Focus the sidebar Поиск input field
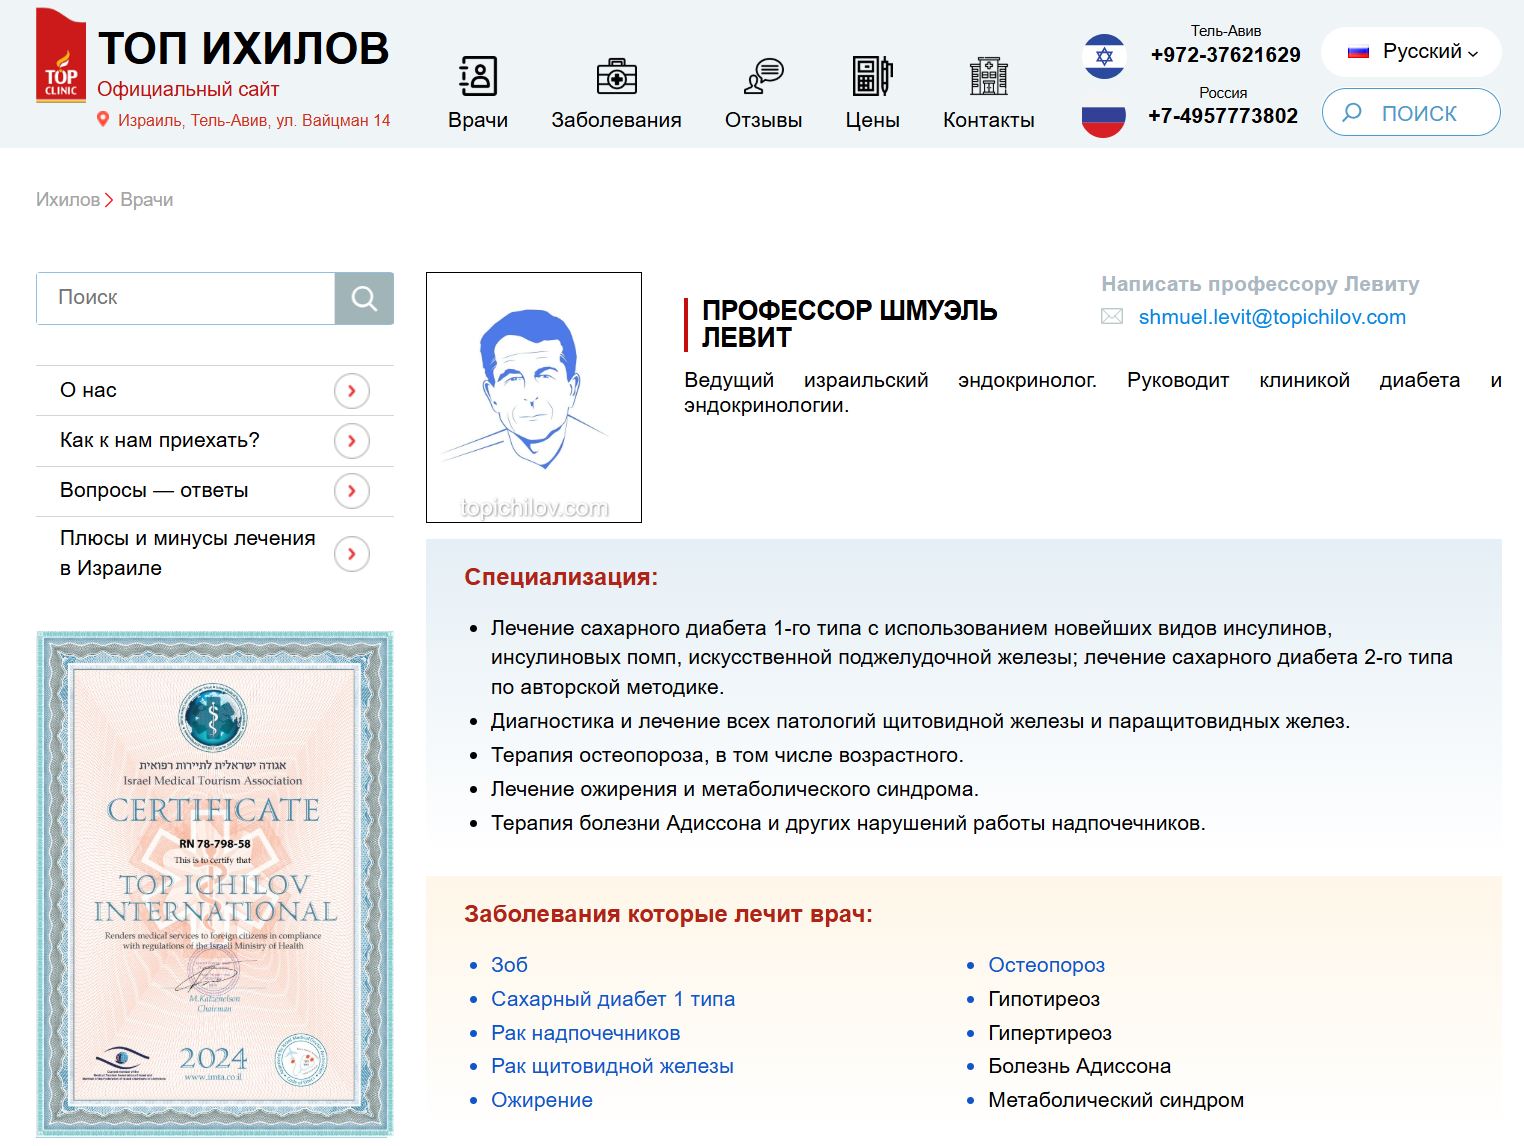This screenshot has width=1524, height=1146. (x=186, y=298)
